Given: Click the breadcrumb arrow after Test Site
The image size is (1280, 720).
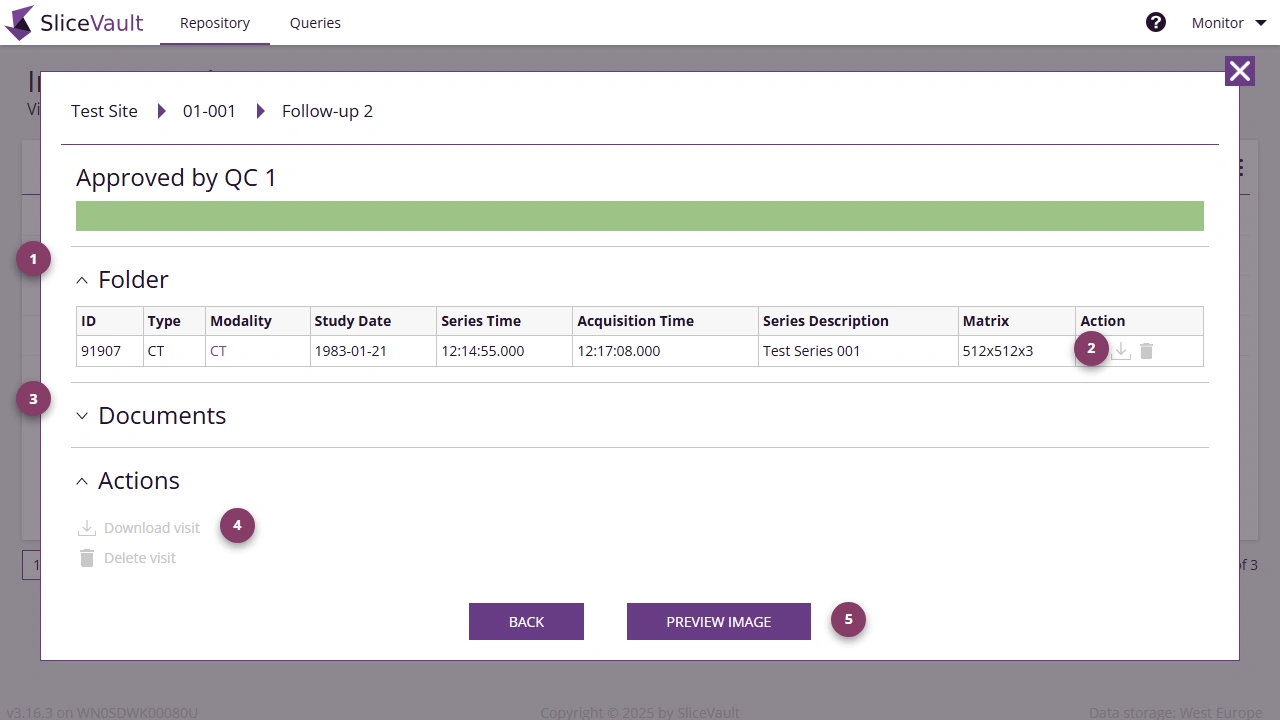Looking at the screenshot, I should tap(162, 111).
